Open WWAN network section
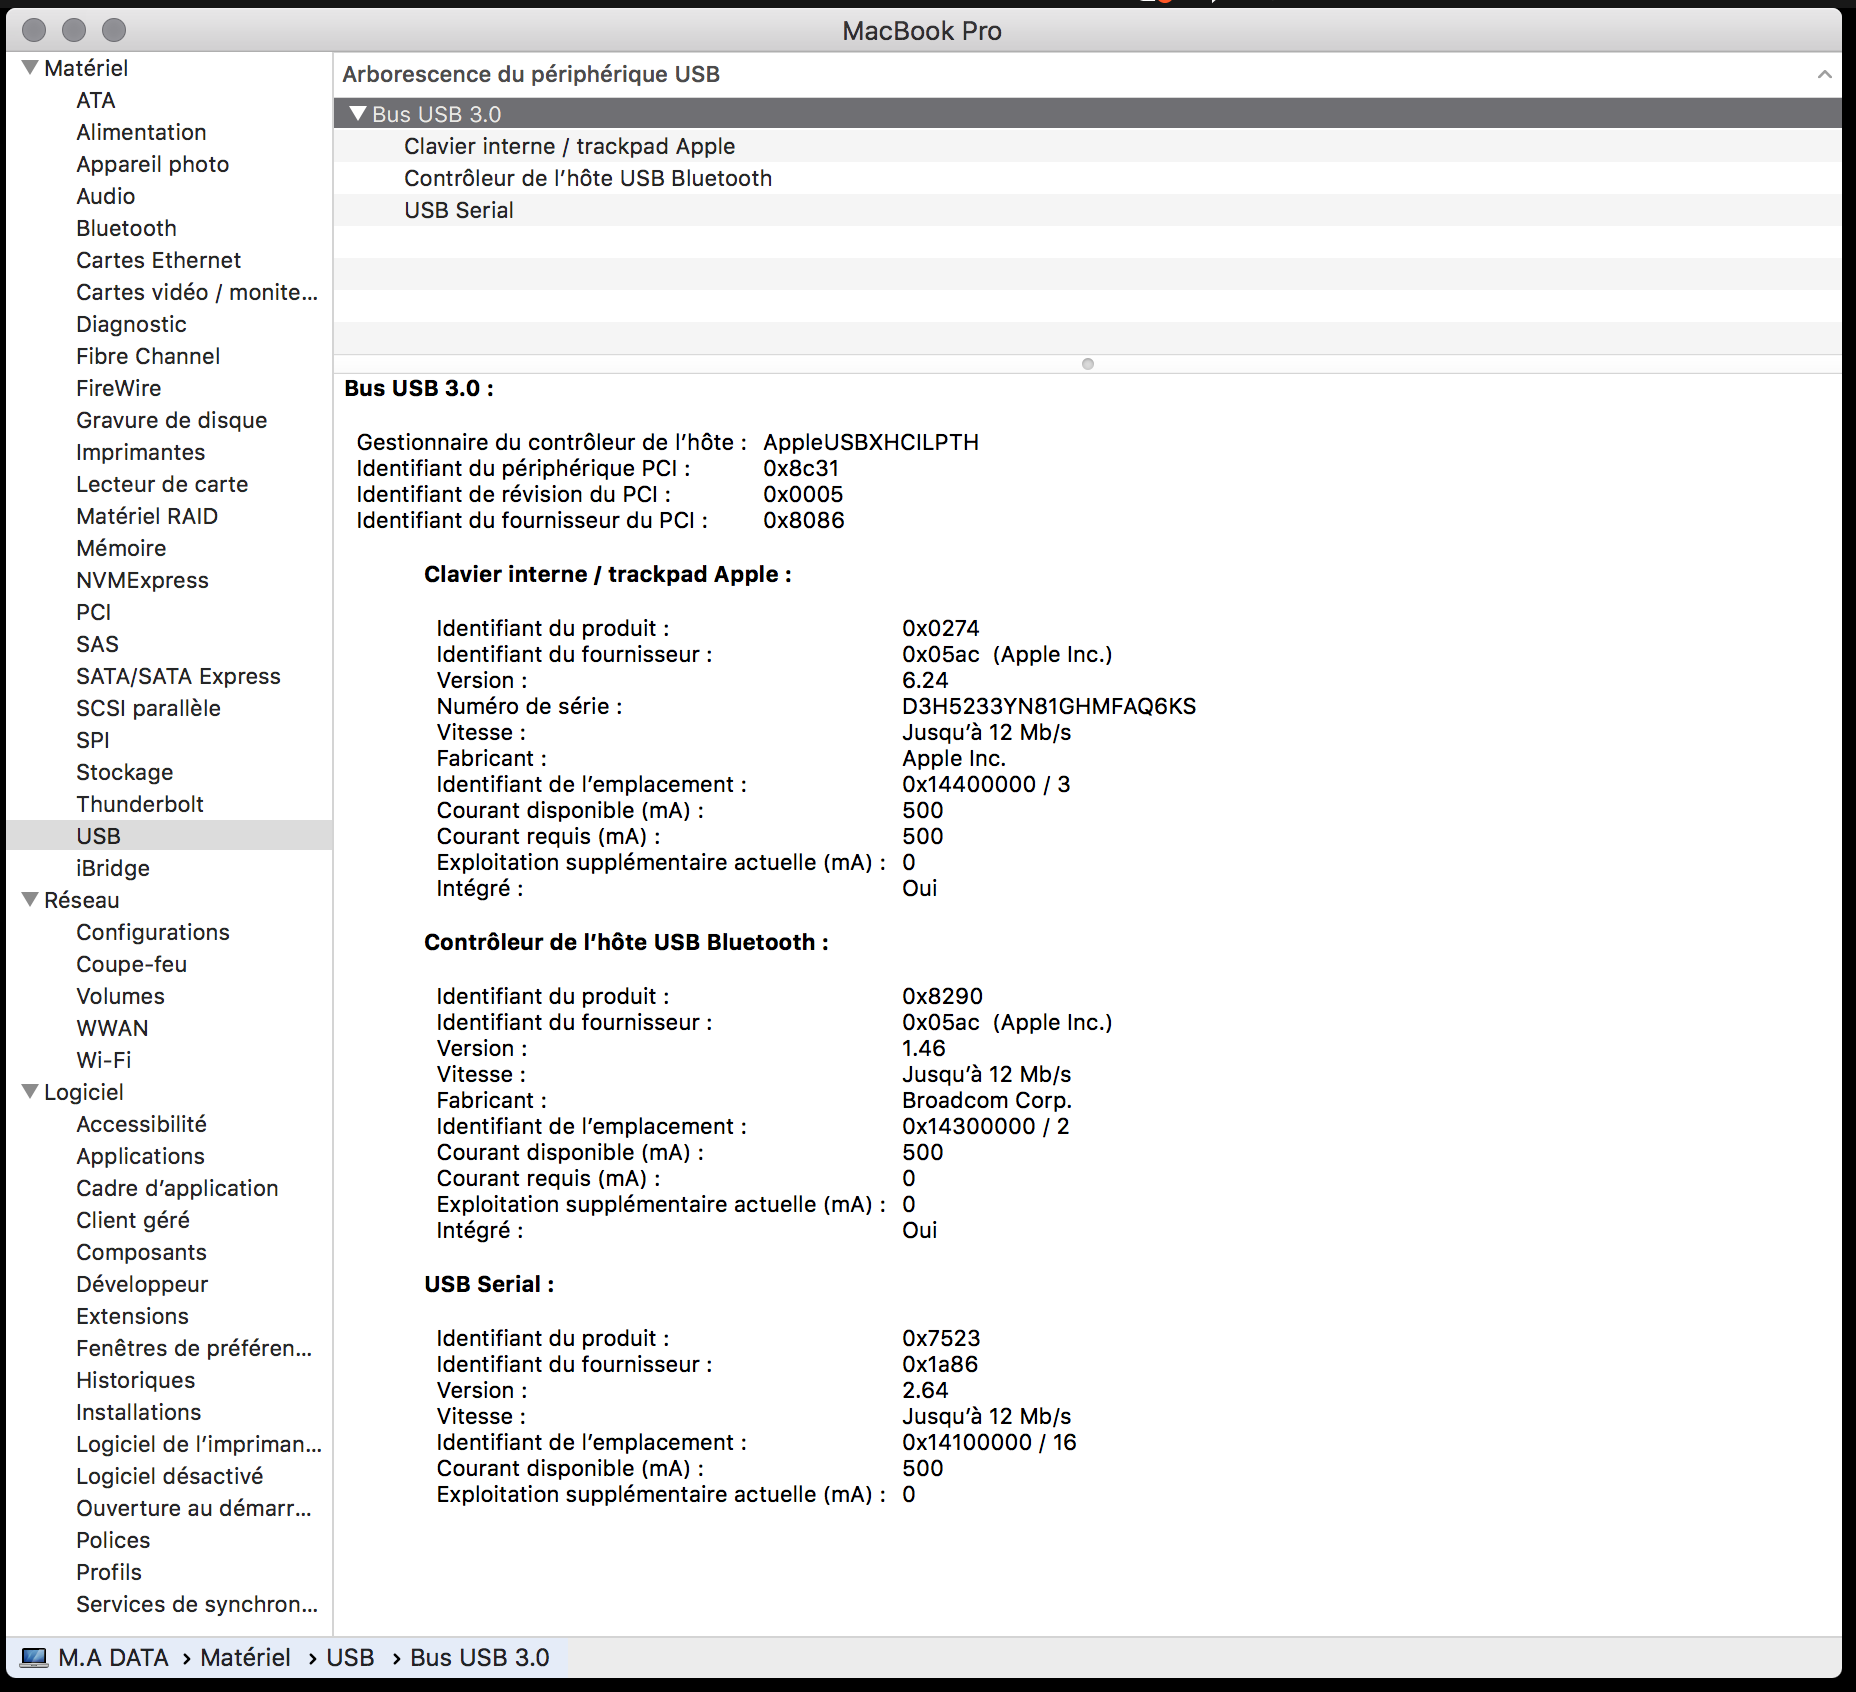Image resolution: width=1856 pixels, height=1692 pixels. (x=112, y=1028)
